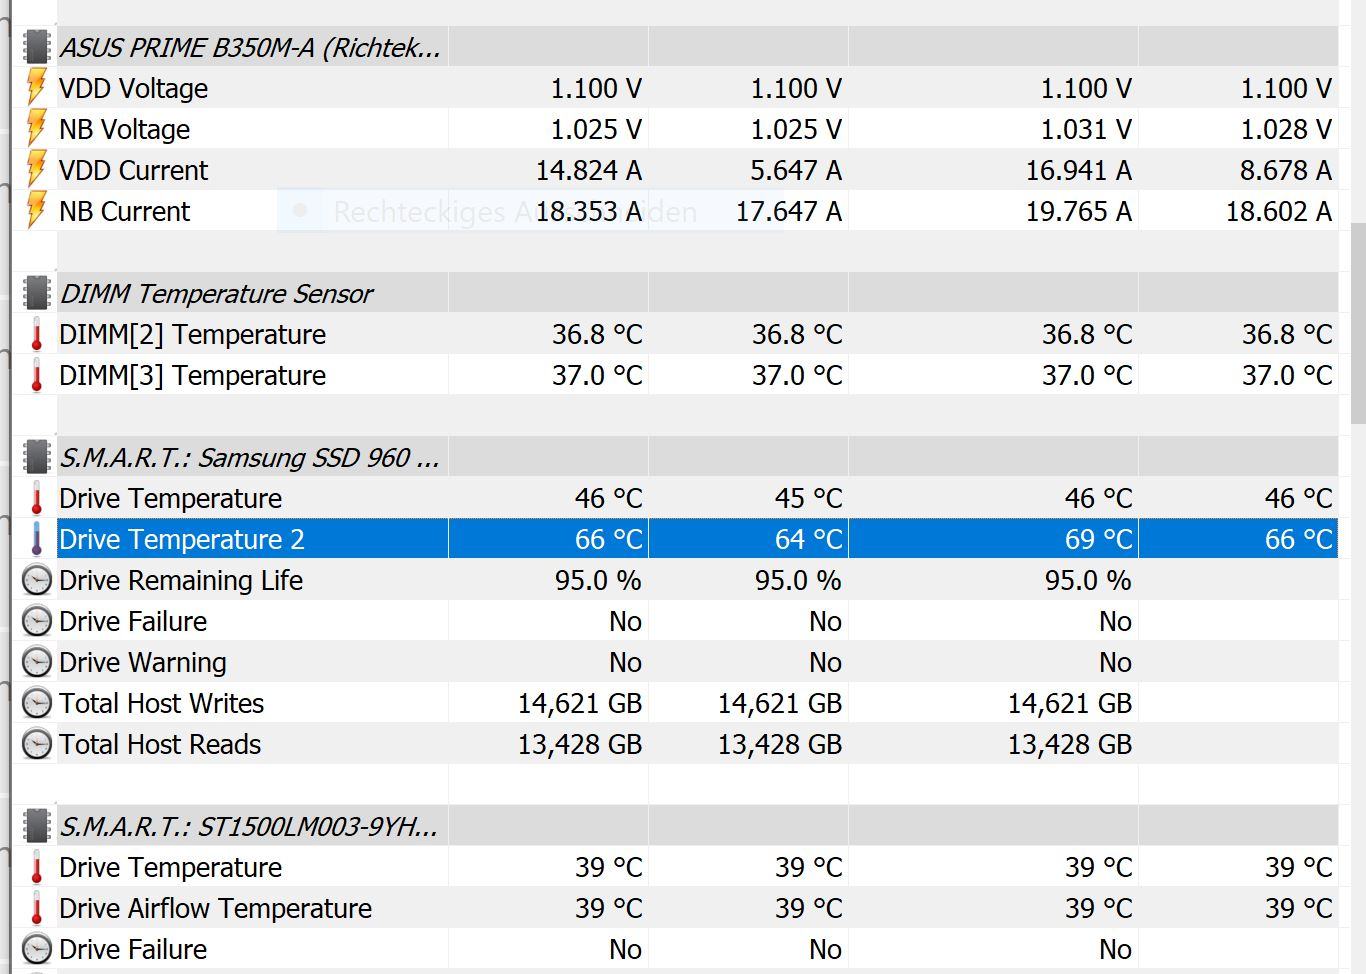1366x974 pixels.
Task: Select the VDD Current sensor label
Action: [133, 171]
